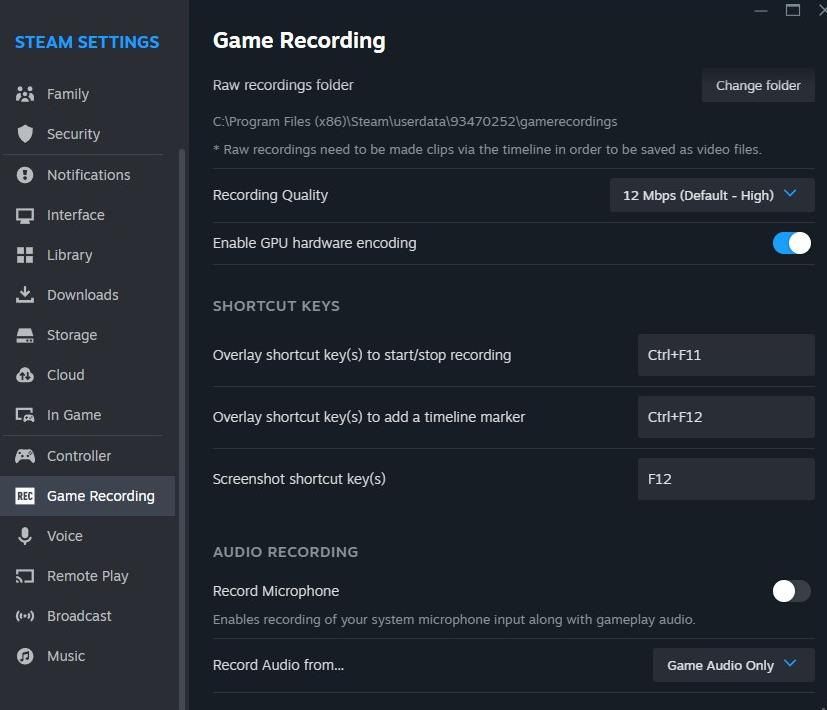Open the Recording Quality dropdown

711,195
